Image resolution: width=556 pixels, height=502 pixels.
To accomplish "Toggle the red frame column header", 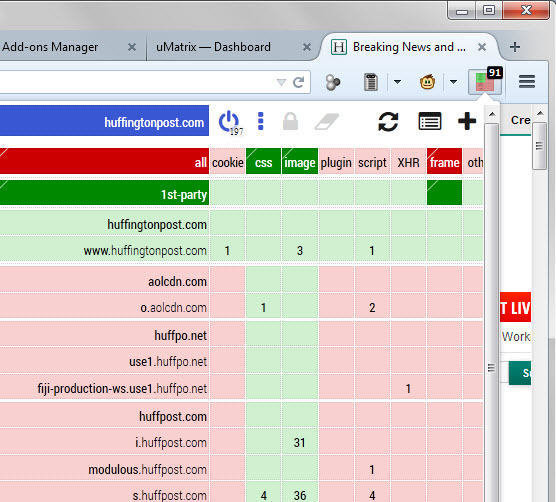I will click(444, 161).
